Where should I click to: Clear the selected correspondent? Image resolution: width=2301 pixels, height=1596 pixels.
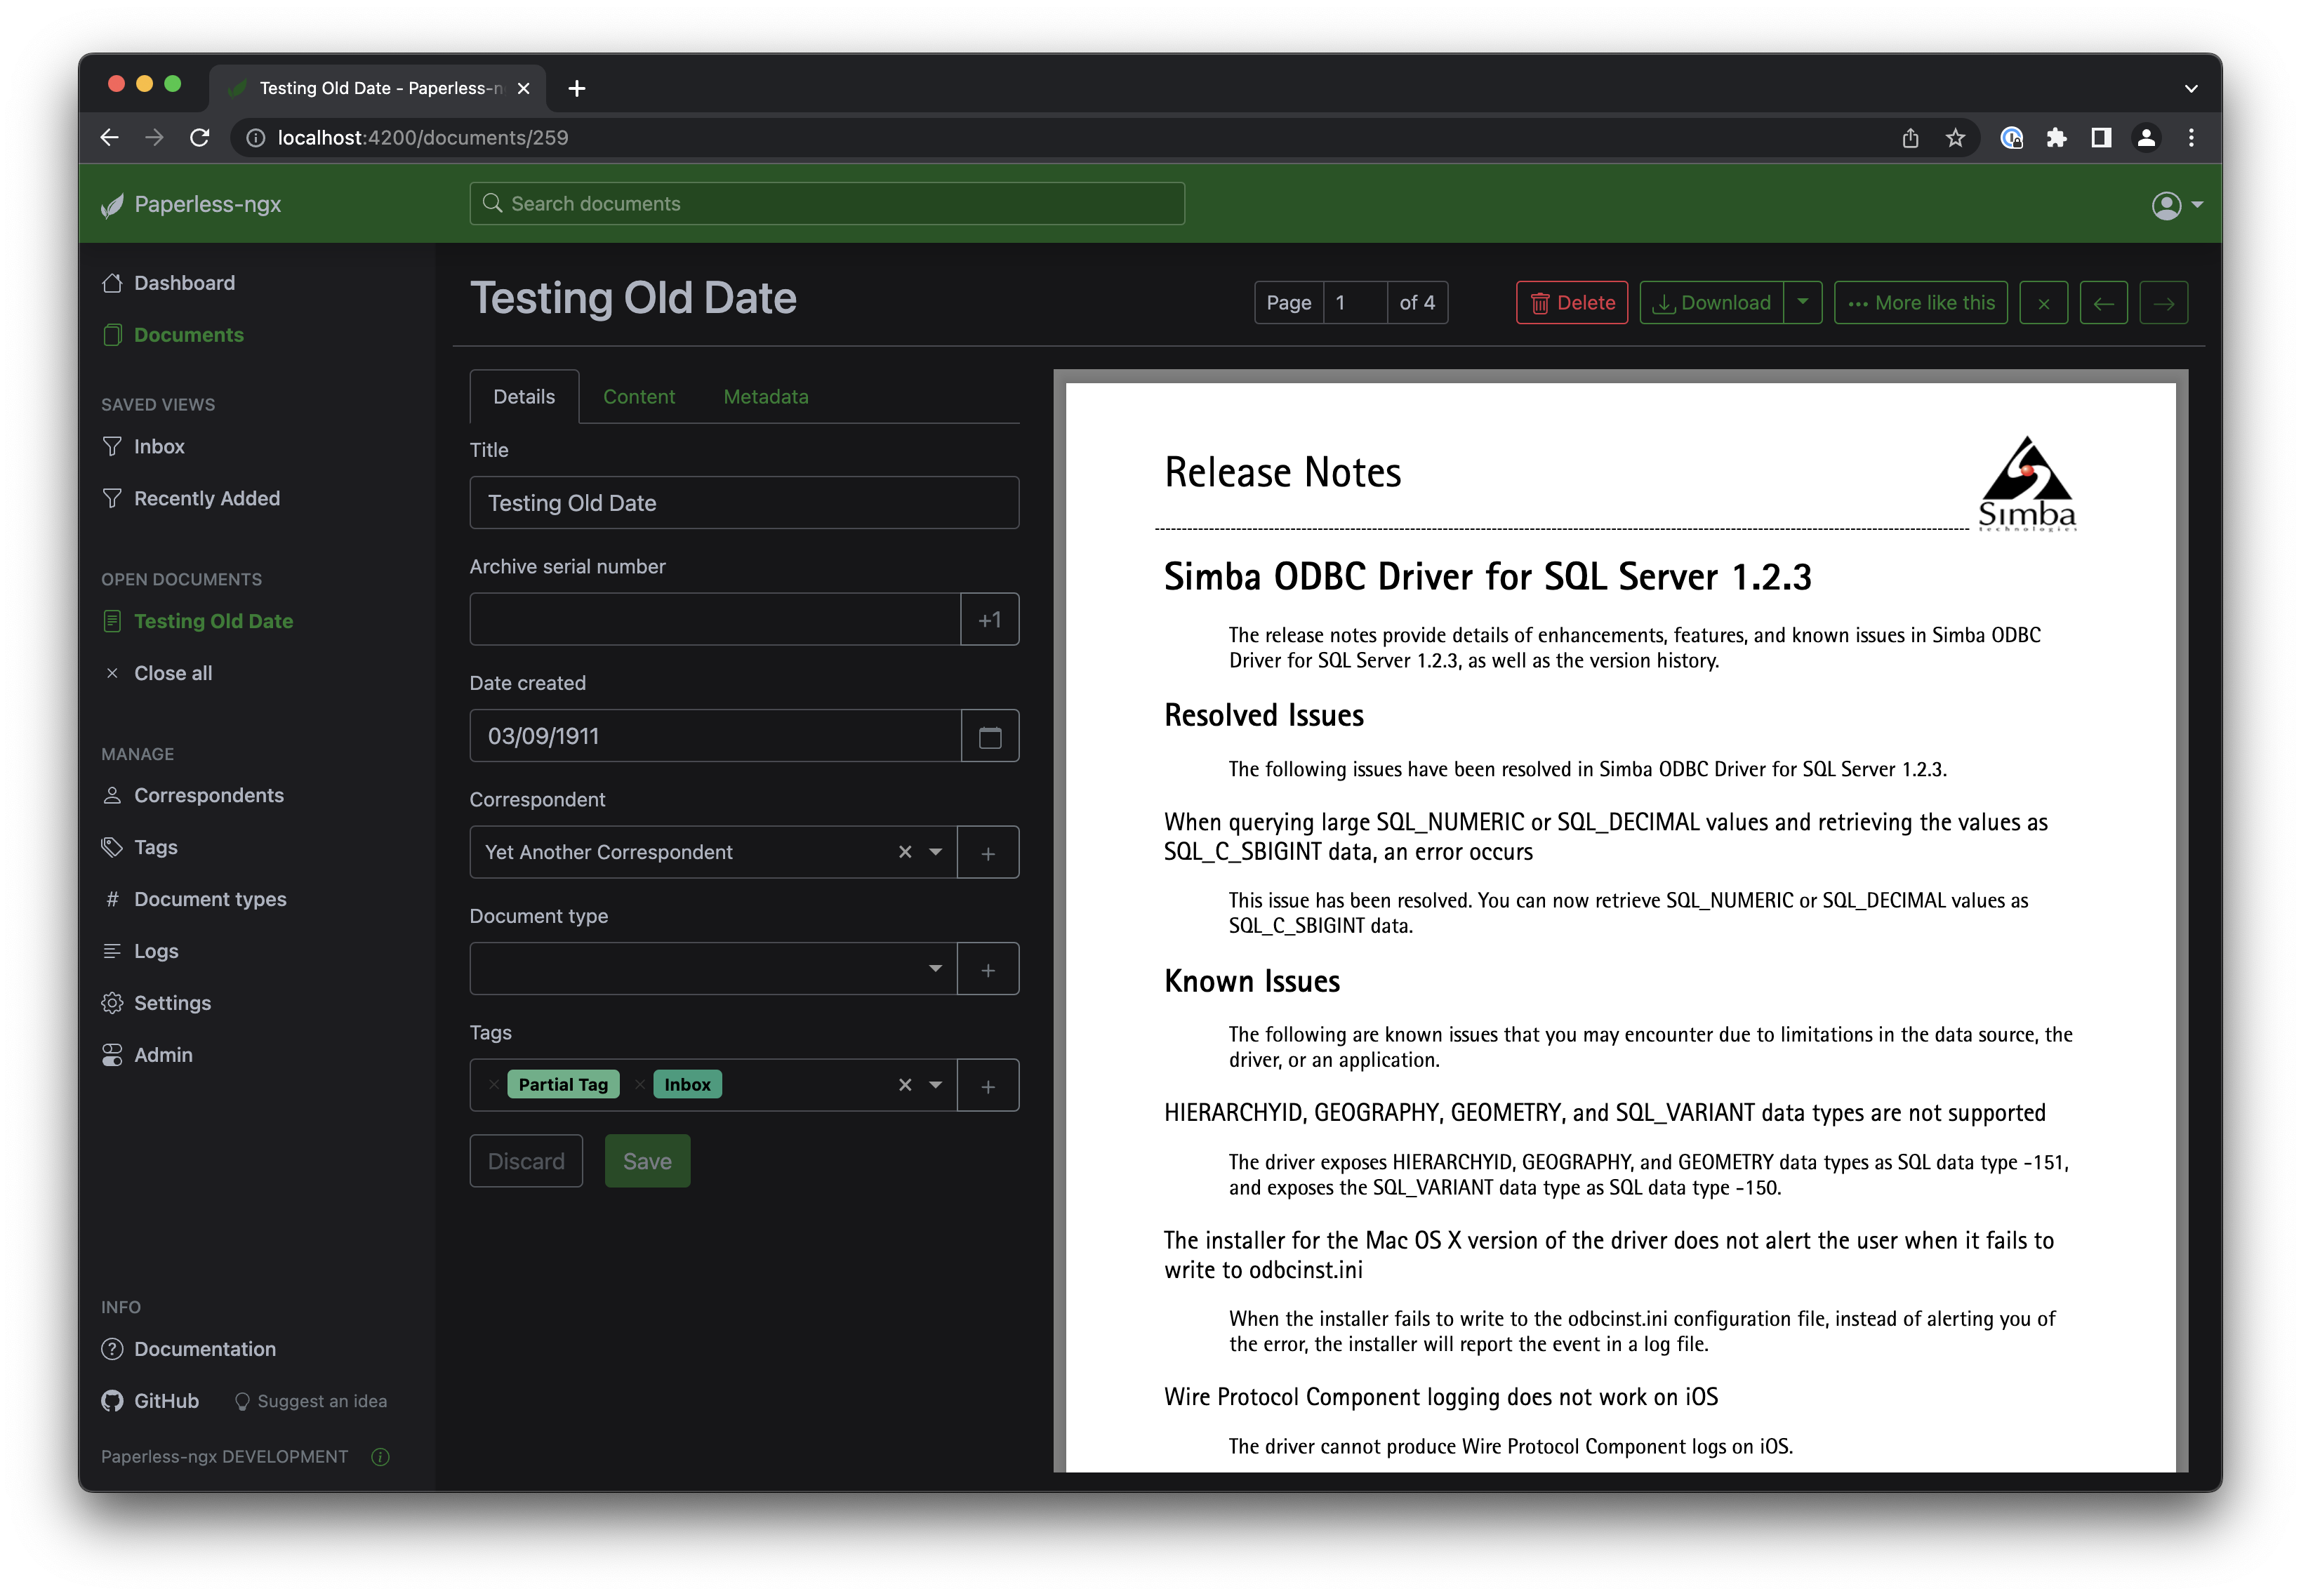pyautogui.click(x=905, y=852)
